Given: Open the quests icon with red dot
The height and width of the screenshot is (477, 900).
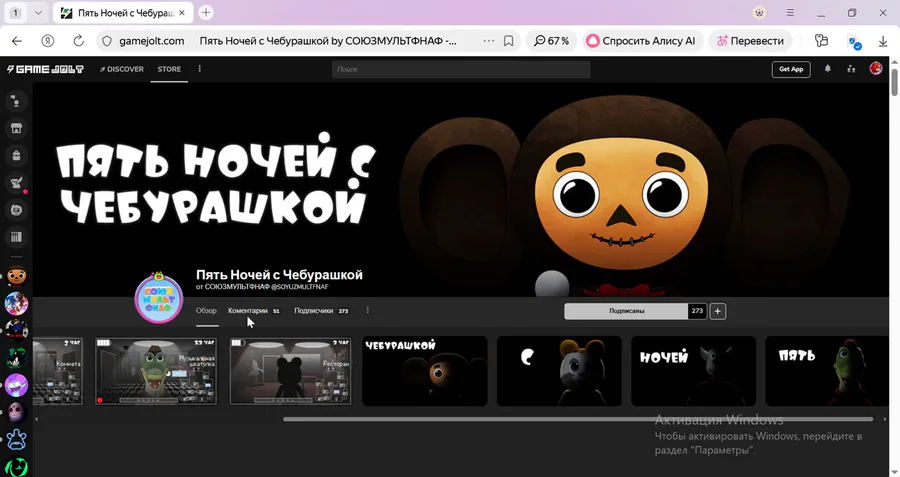Looking at the screenshot, I should click(16, 183).
